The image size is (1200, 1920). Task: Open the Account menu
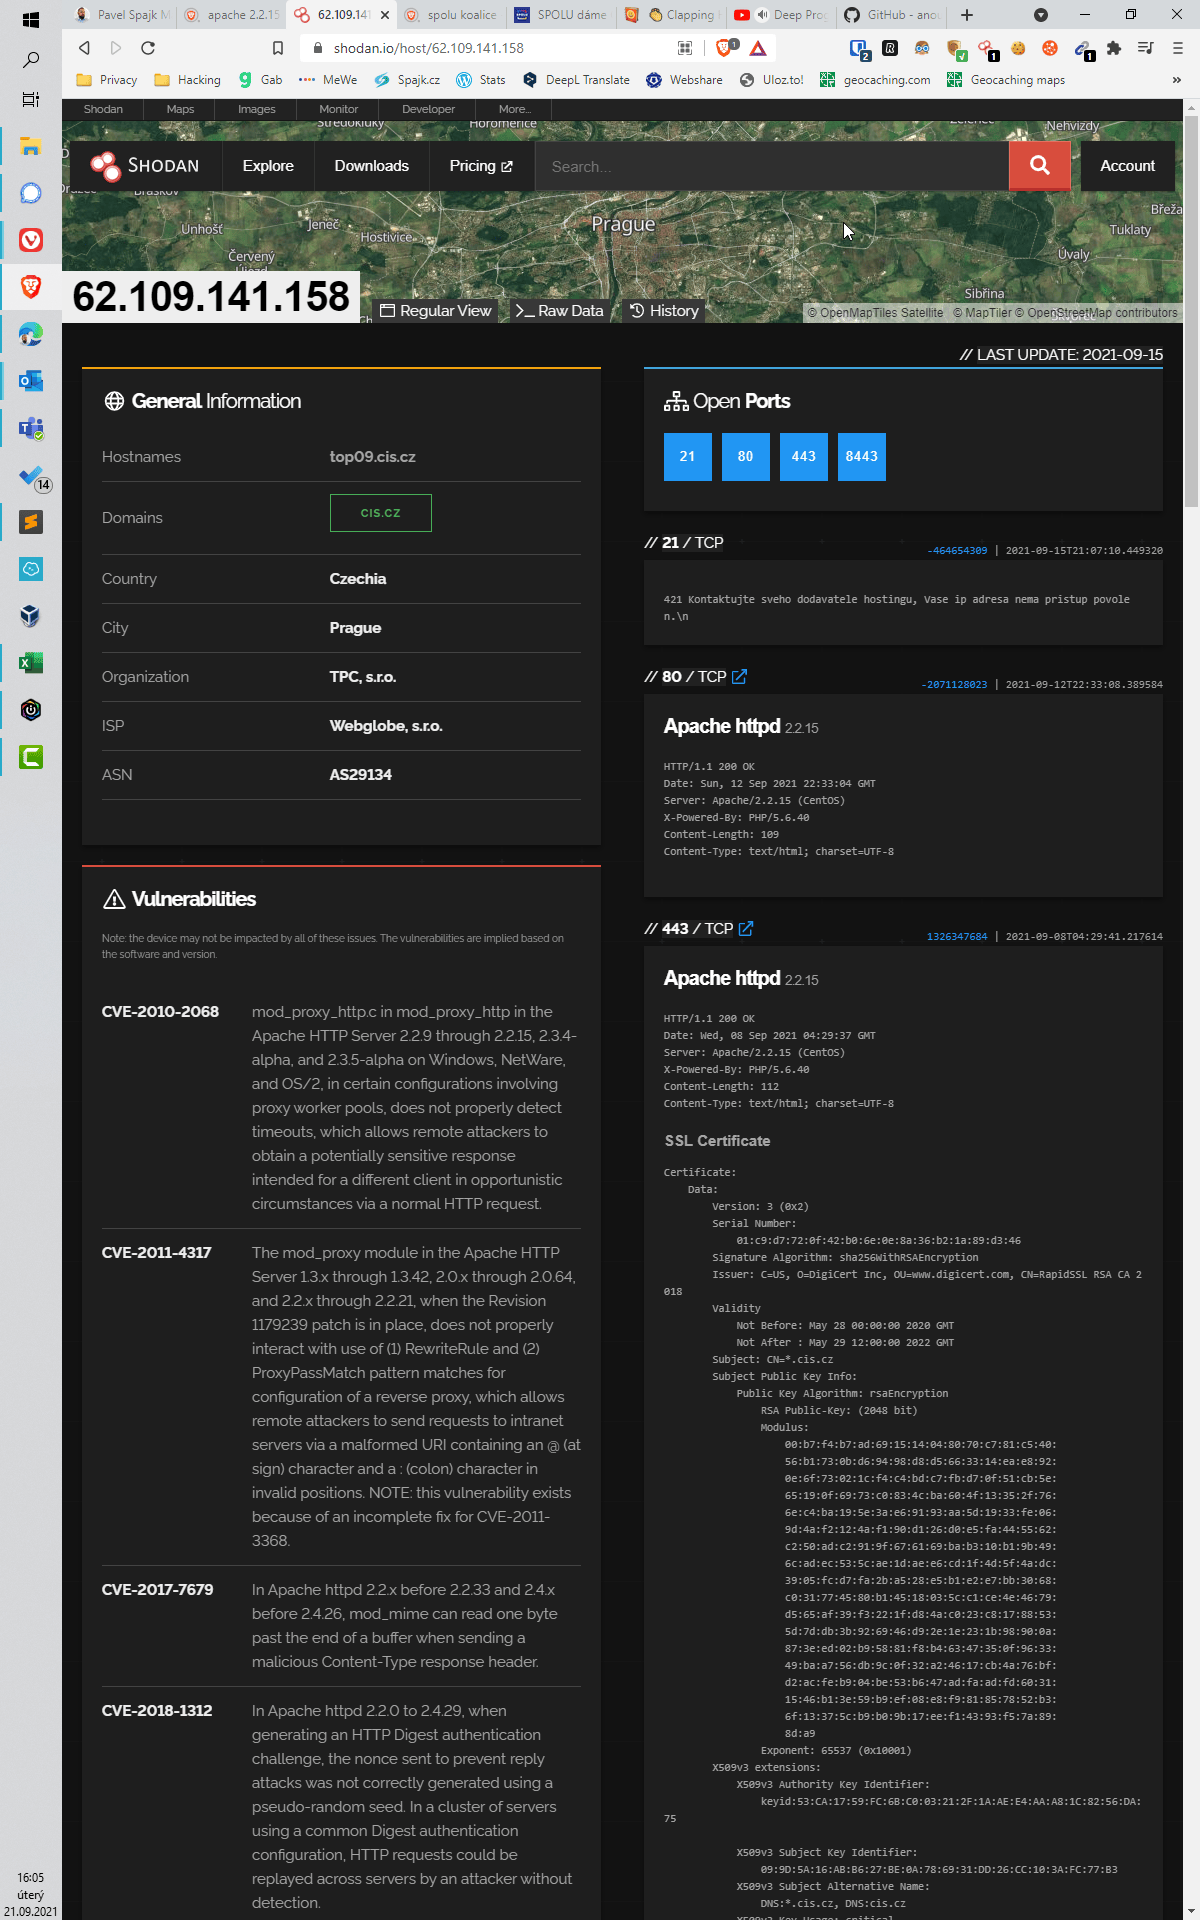coord(1127,166)
